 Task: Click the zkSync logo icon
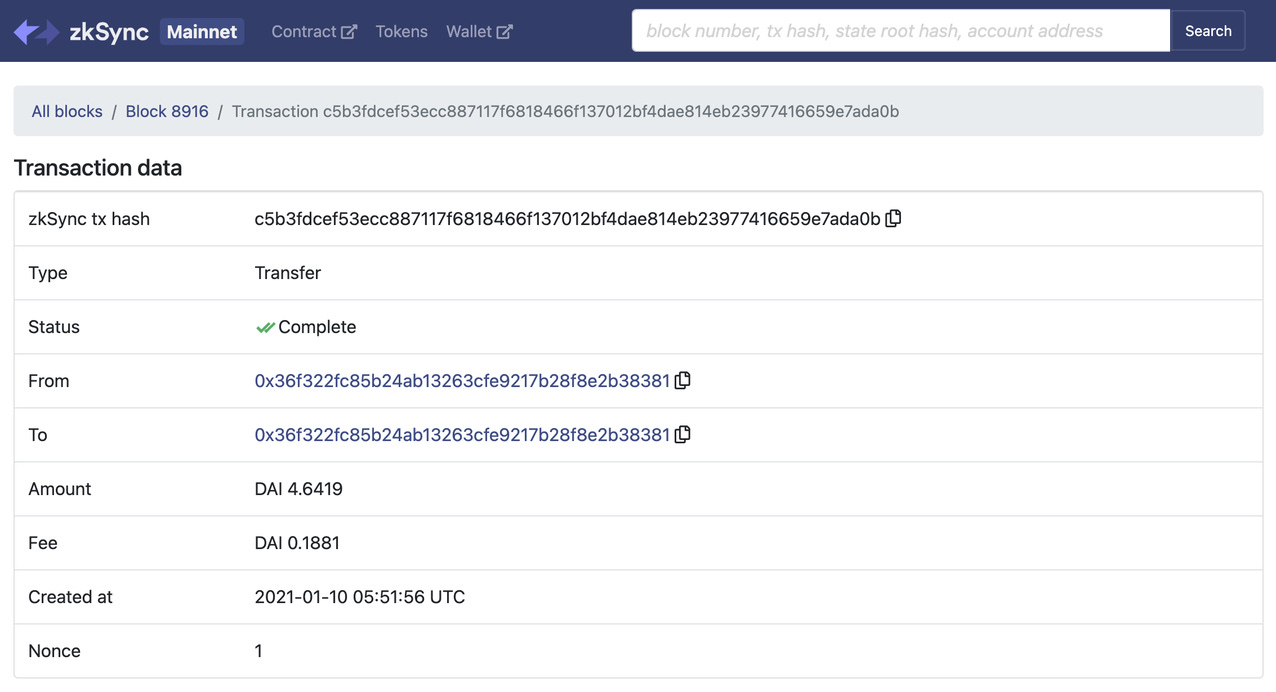pyautogui.click(x=36, y=32)
